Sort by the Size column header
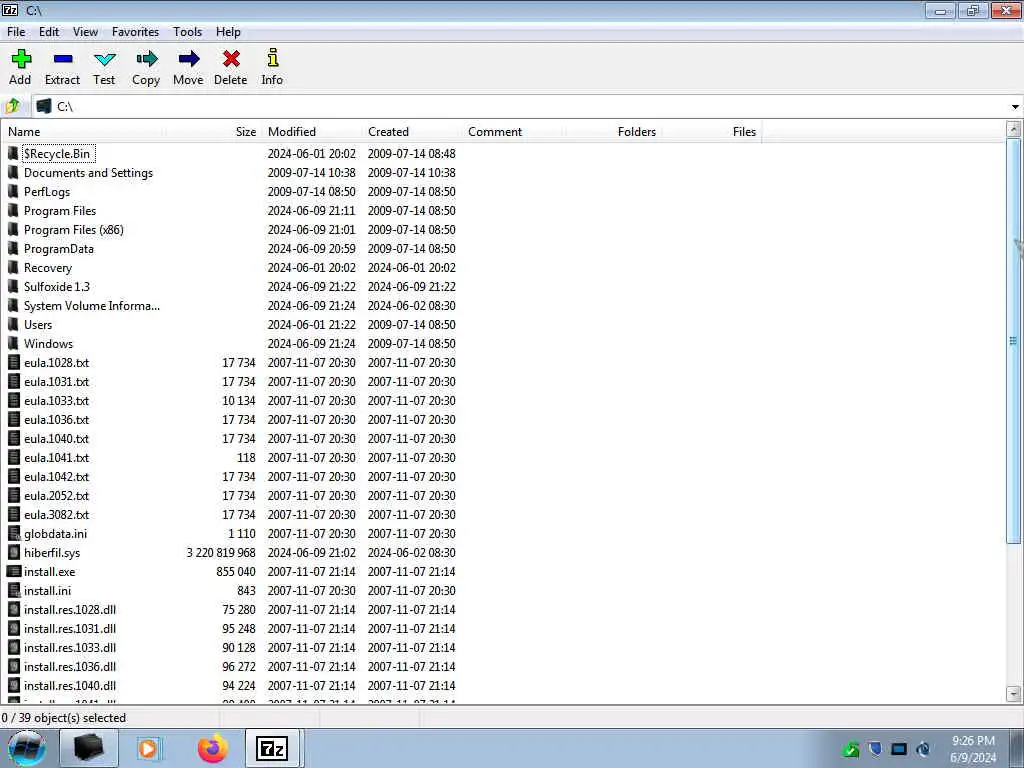Image resolution: width=1024 pixels, height=768 pixels. tap(212, 132)
